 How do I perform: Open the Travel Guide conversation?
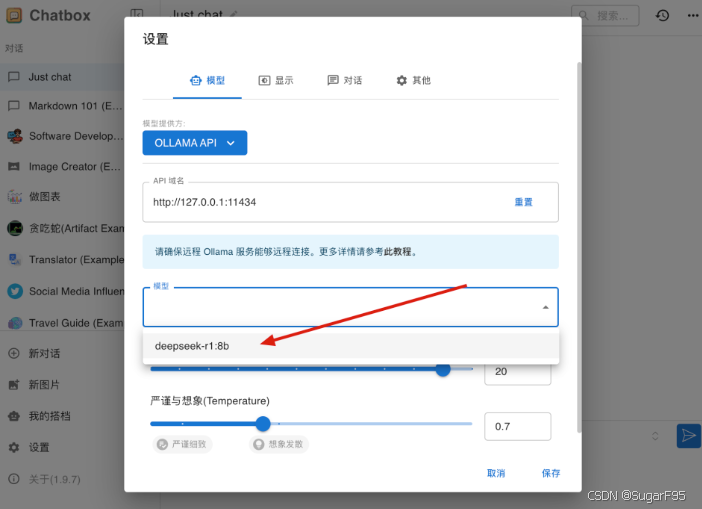pos(62,323)
